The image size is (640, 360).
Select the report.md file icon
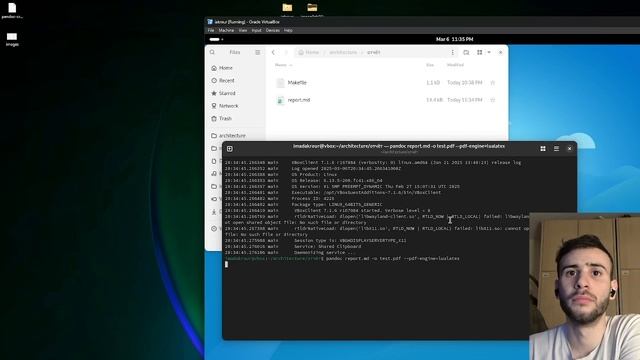pyautogui.click(x=280, y=100)
